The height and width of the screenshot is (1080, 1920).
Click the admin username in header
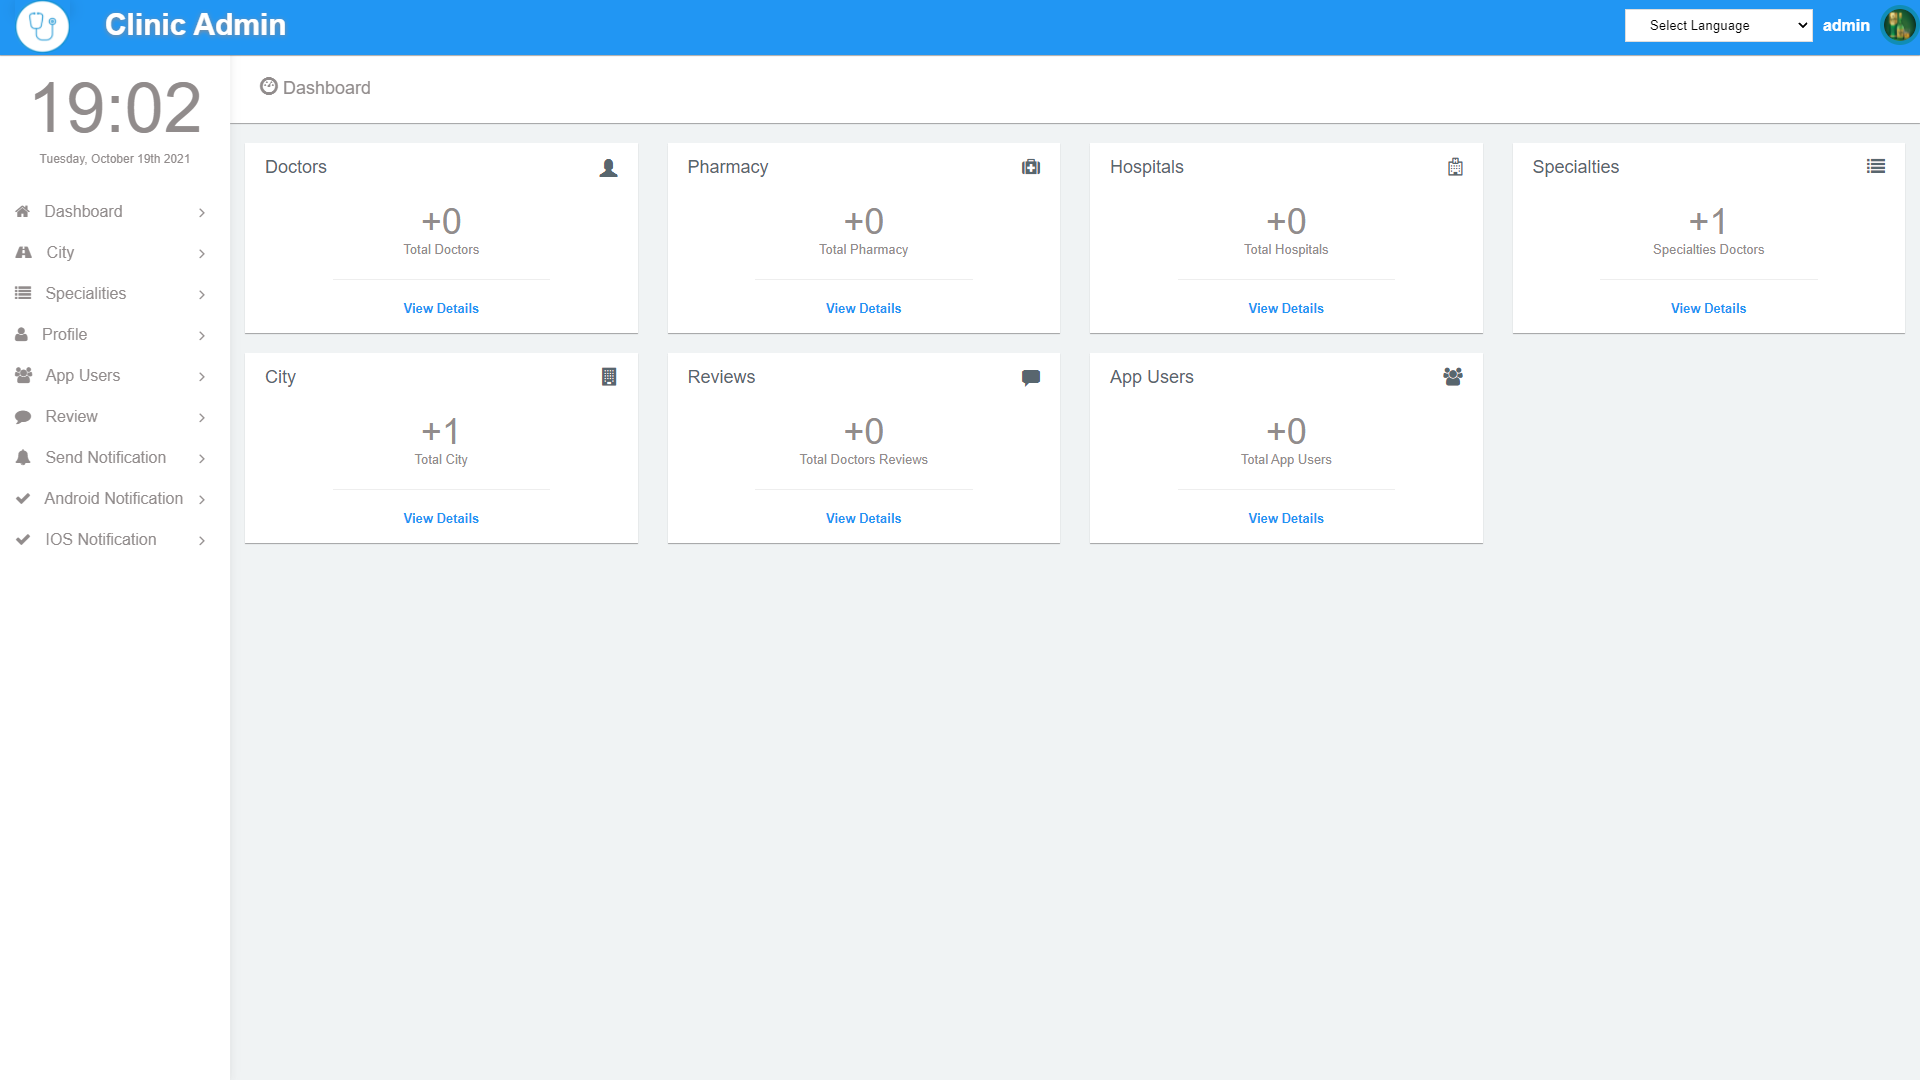1845,26
